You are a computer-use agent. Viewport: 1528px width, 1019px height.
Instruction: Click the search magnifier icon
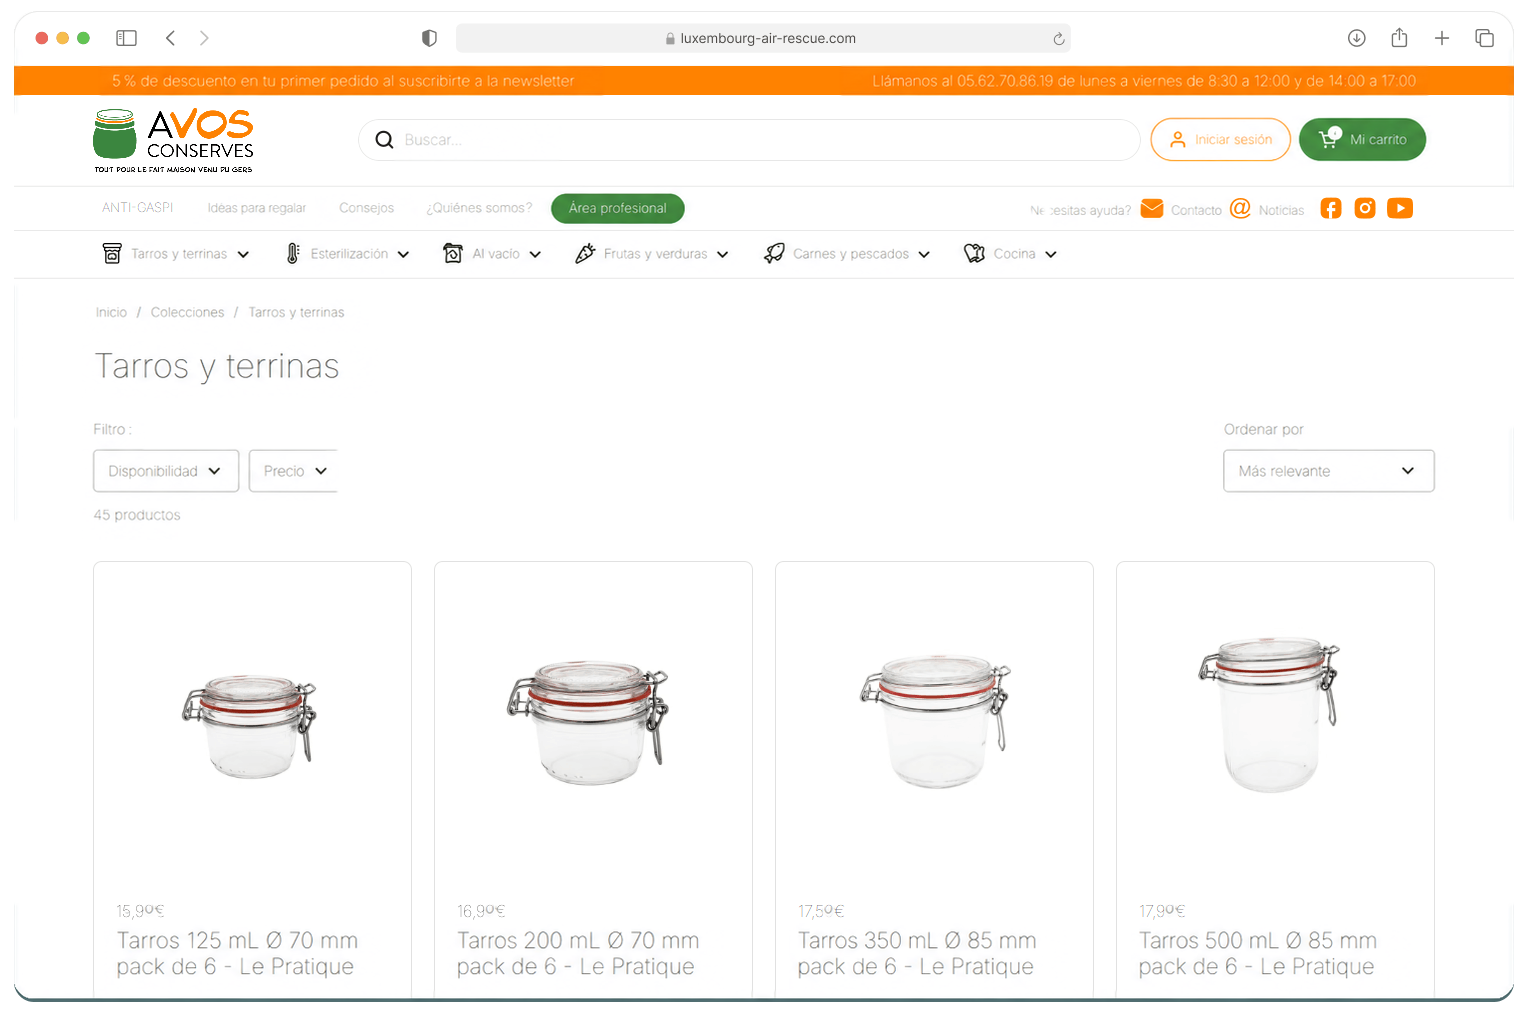click(x=384, y=140)
